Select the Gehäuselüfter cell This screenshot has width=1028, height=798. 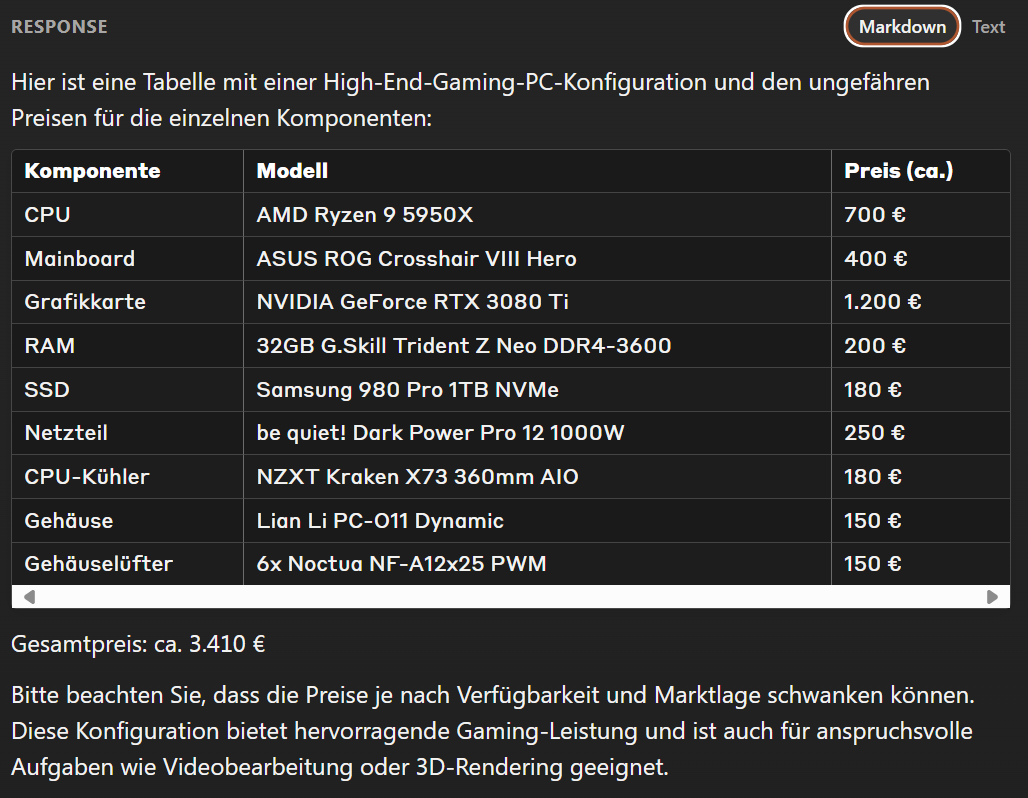[127, 564]
